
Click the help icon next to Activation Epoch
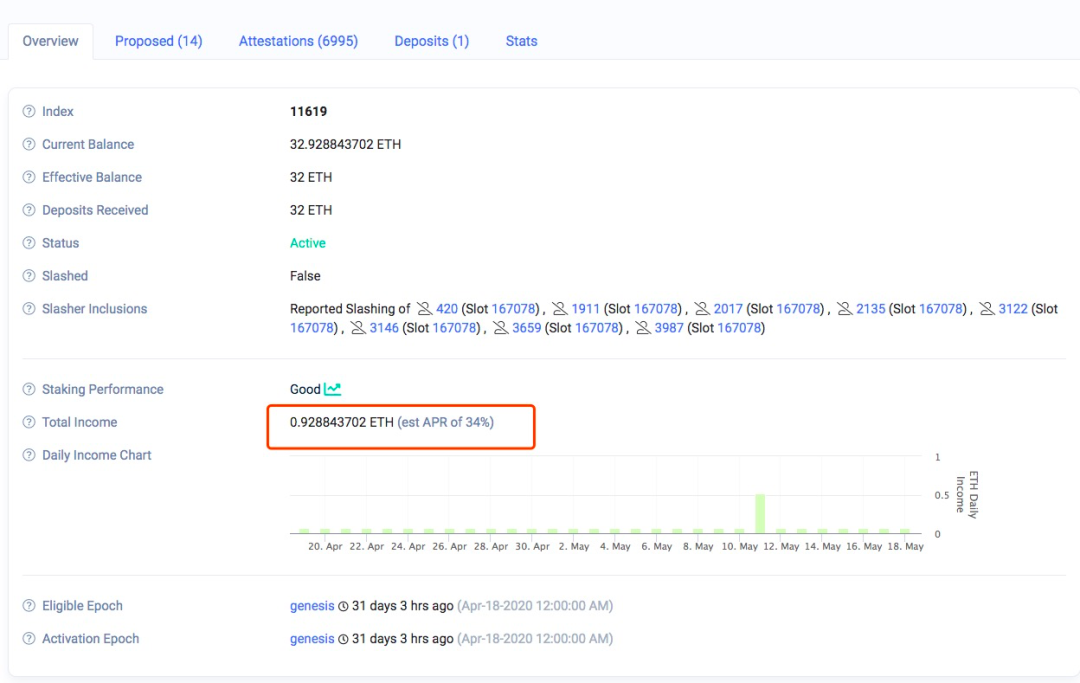click(x=28, y=638)
